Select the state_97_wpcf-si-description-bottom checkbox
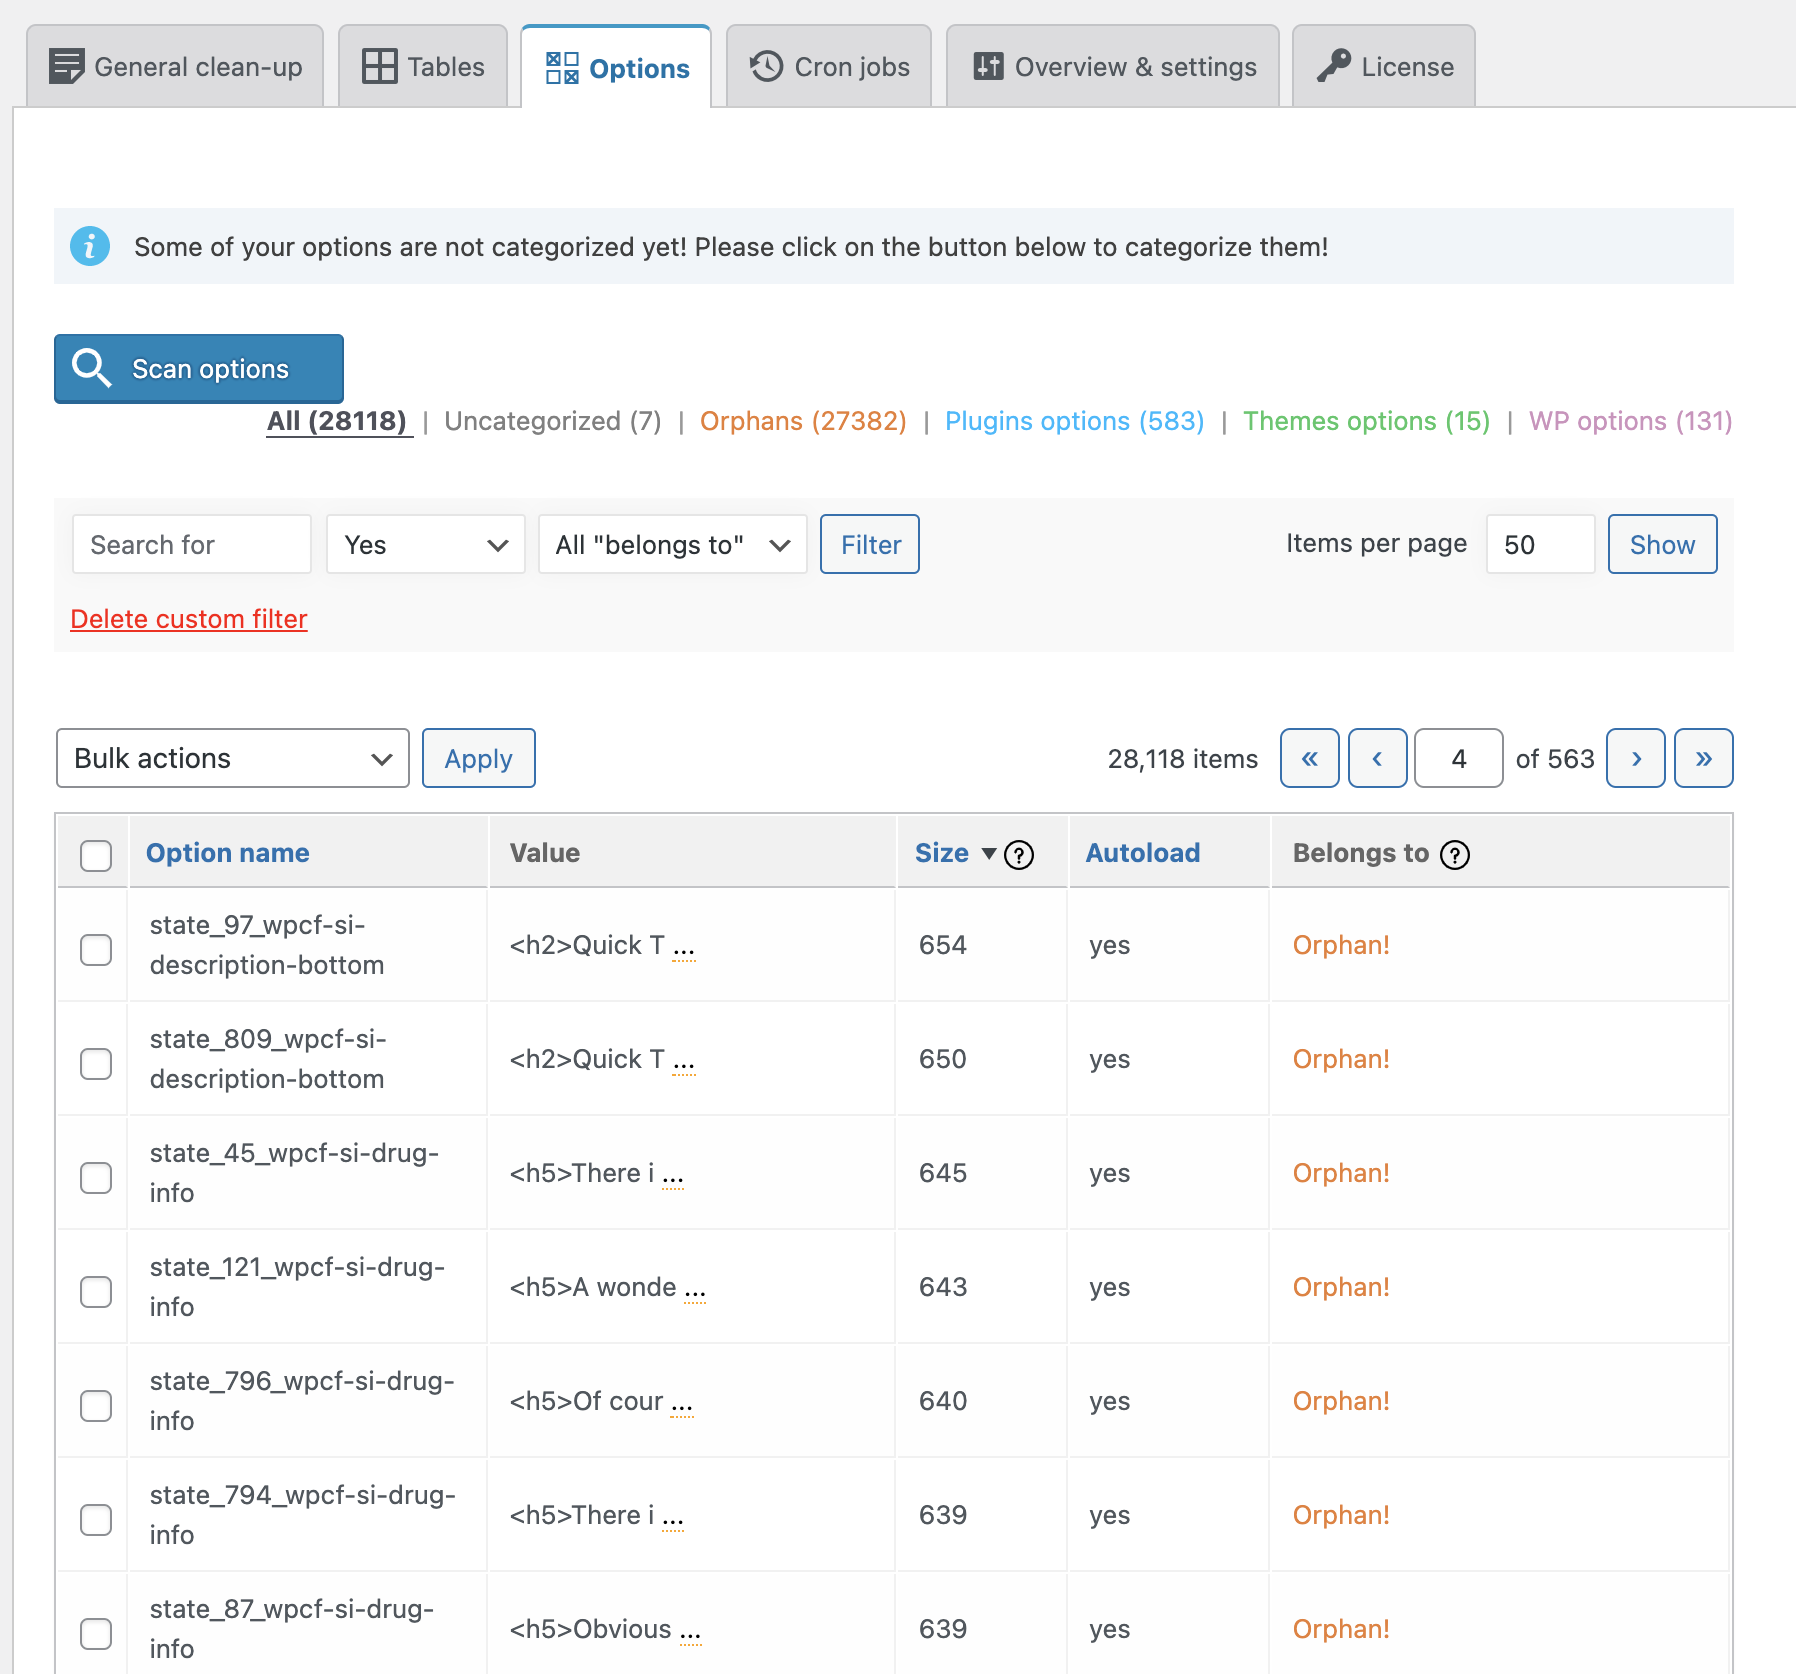 tap(96, 949)
